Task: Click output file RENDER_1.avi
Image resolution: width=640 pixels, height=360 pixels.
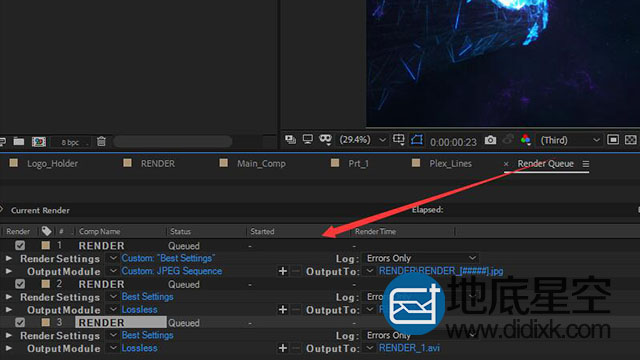Action: [x=409, y=348]
